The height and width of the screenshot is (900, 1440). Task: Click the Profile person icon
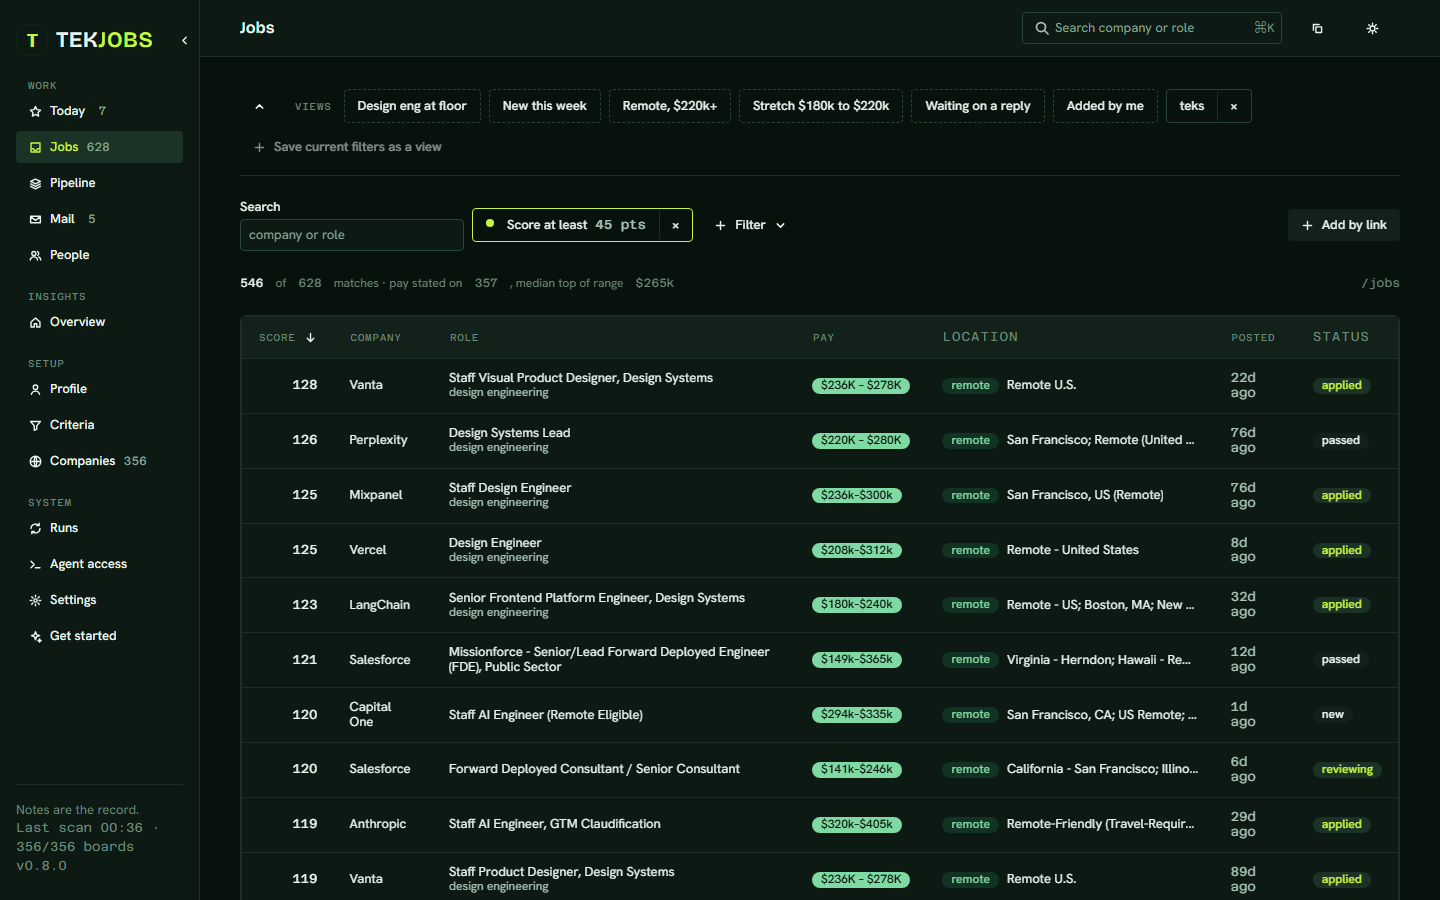35,389
